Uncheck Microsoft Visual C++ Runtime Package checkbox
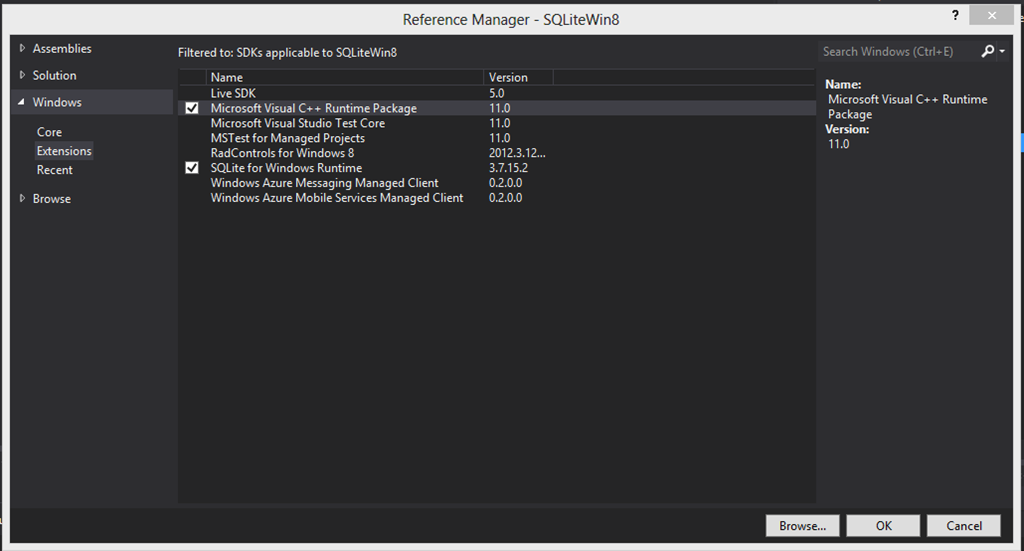The image size is (1024, 551). click(192, 108)
